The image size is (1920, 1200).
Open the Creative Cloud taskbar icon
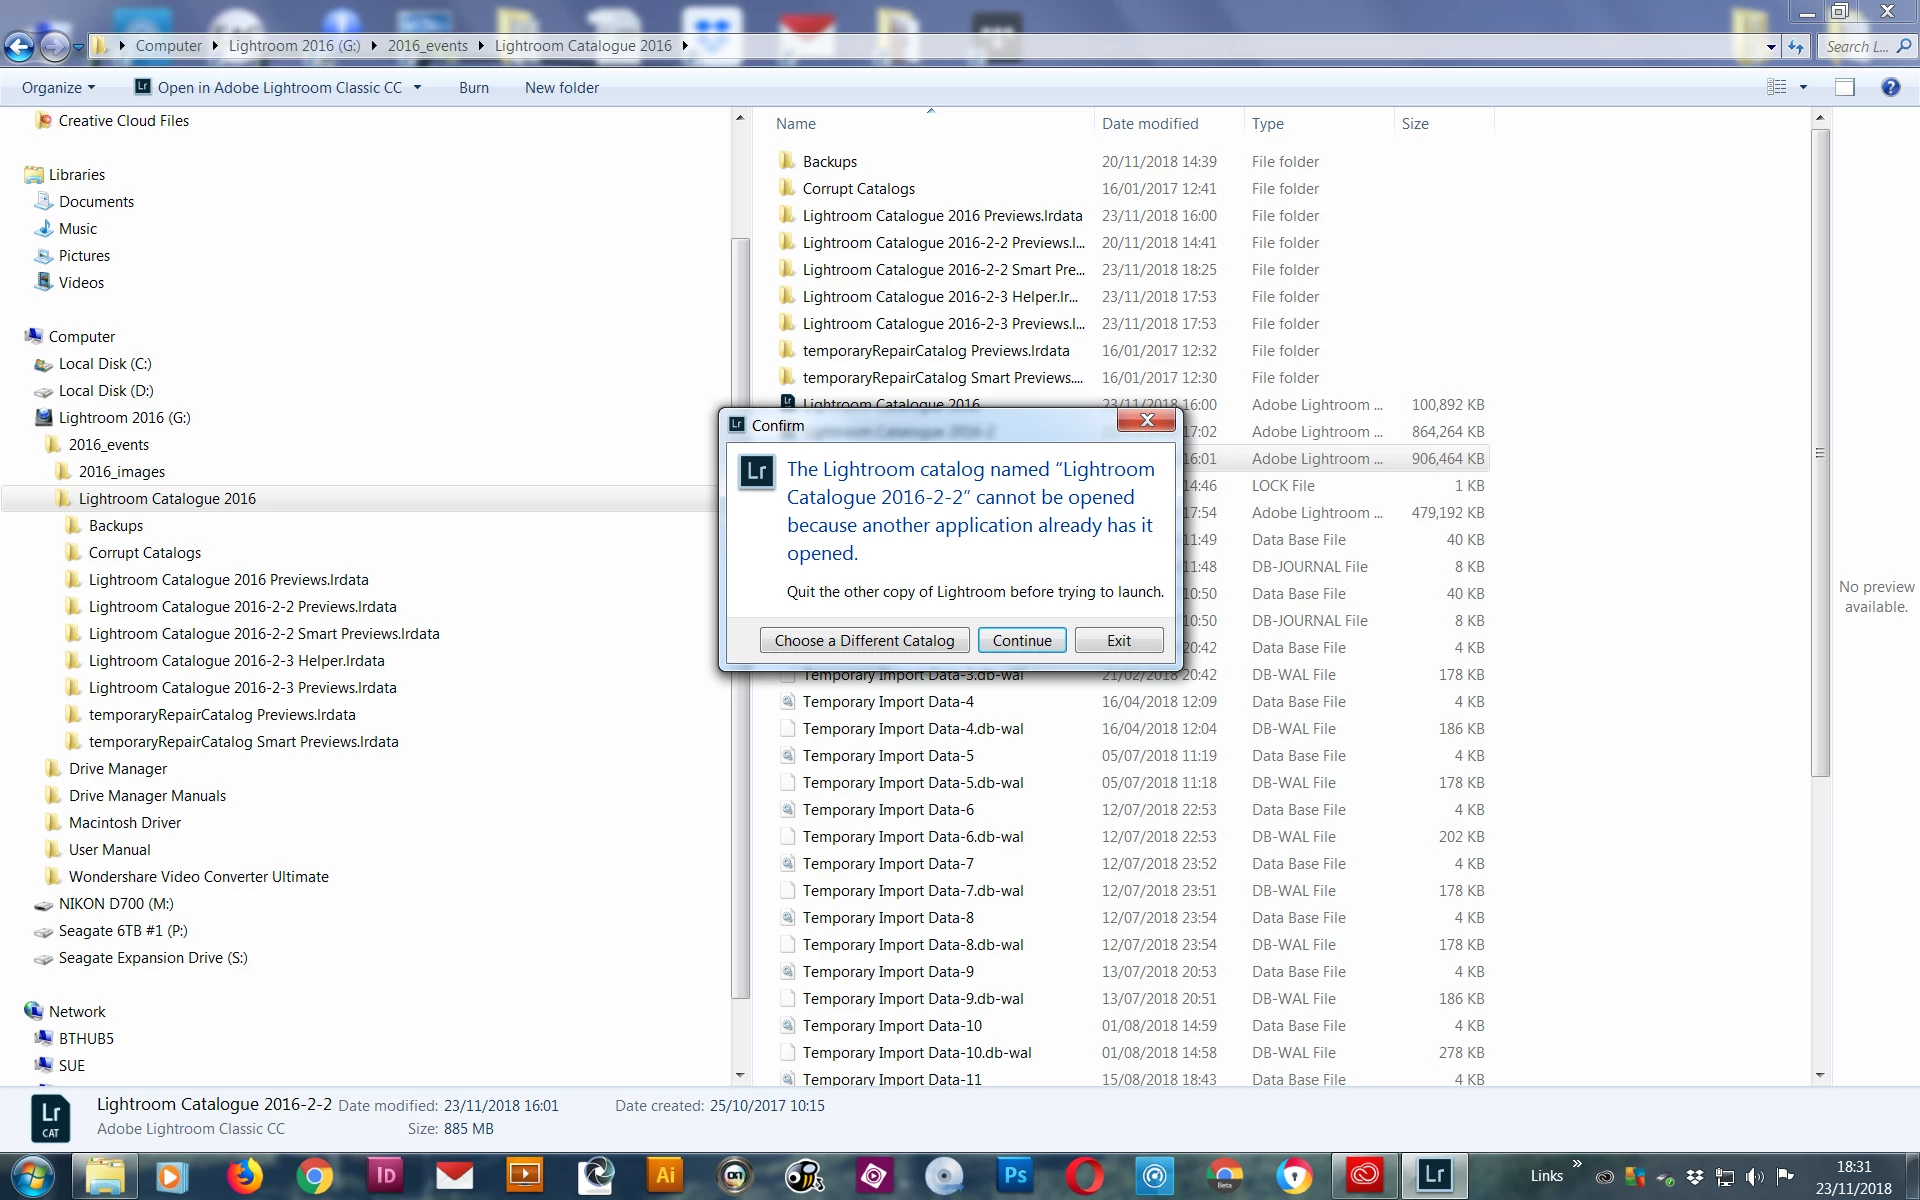[1364, 1176]
